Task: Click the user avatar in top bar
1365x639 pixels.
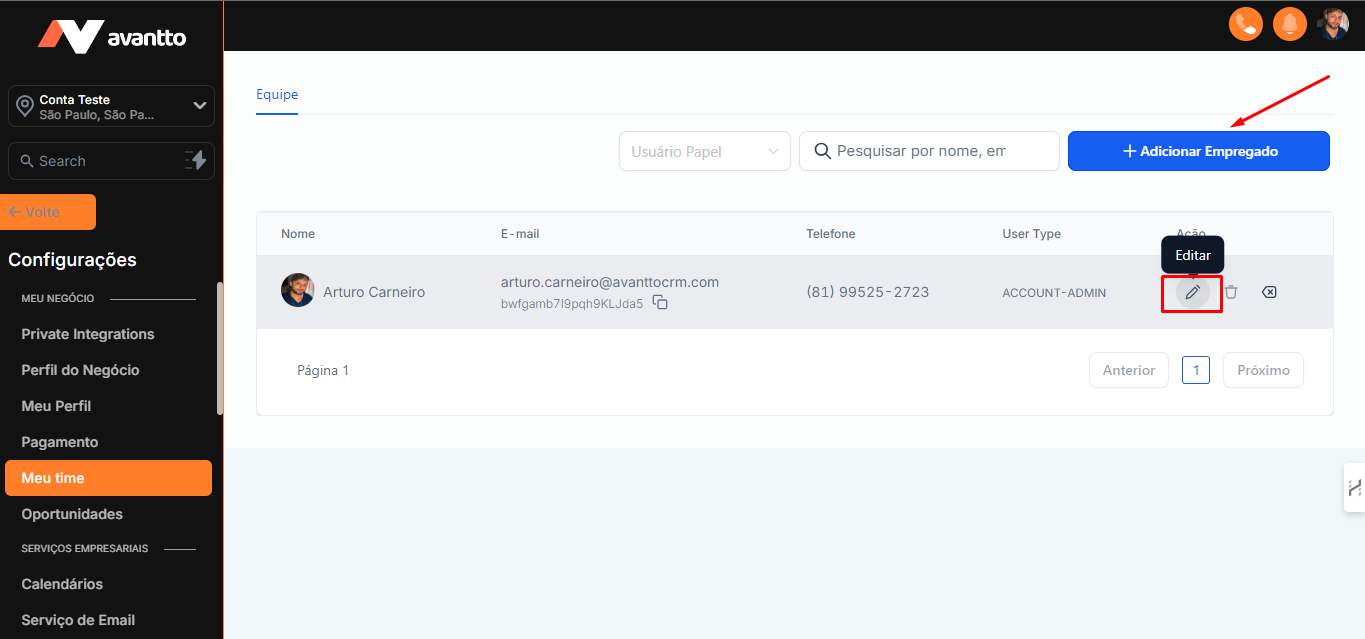Action: 1333,24
